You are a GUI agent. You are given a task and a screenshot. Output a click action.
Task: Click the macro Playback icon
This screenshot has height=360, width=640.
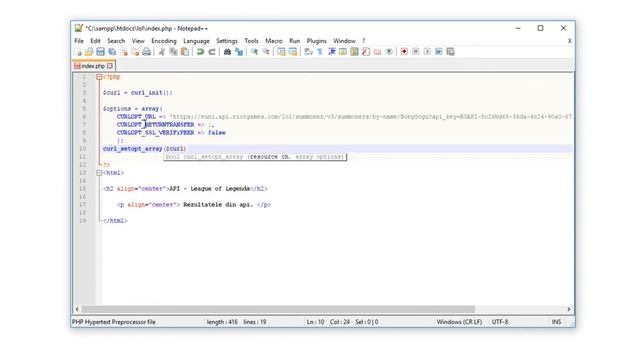pos(427,52)
